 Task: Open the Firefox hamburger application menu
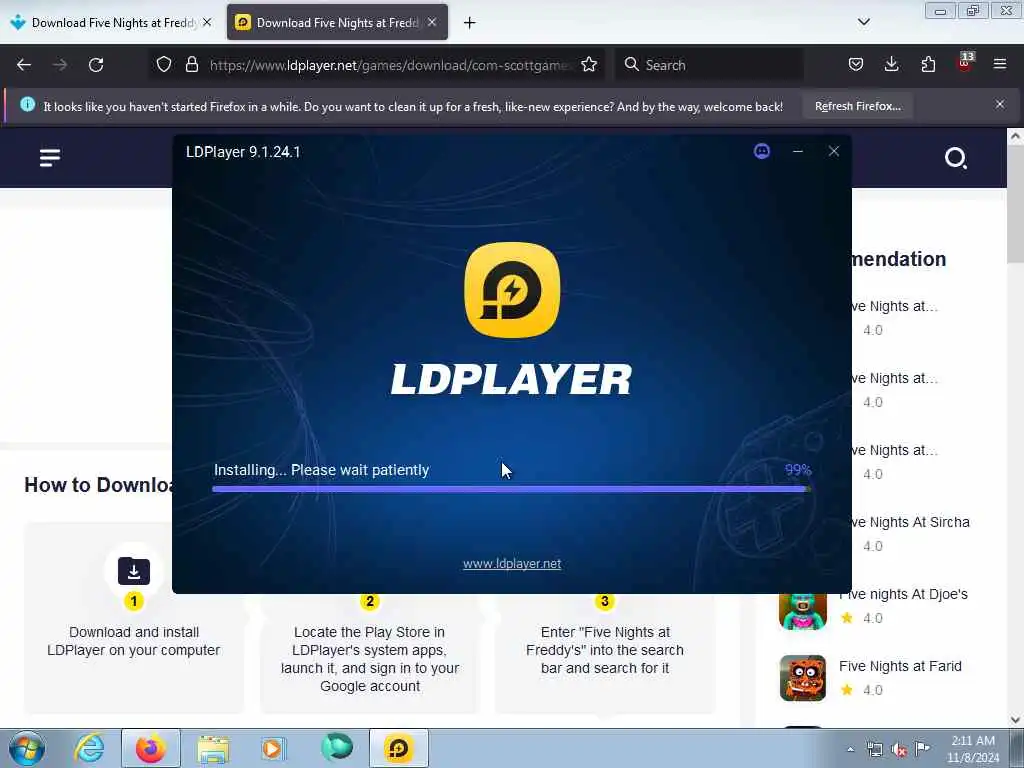999,65
